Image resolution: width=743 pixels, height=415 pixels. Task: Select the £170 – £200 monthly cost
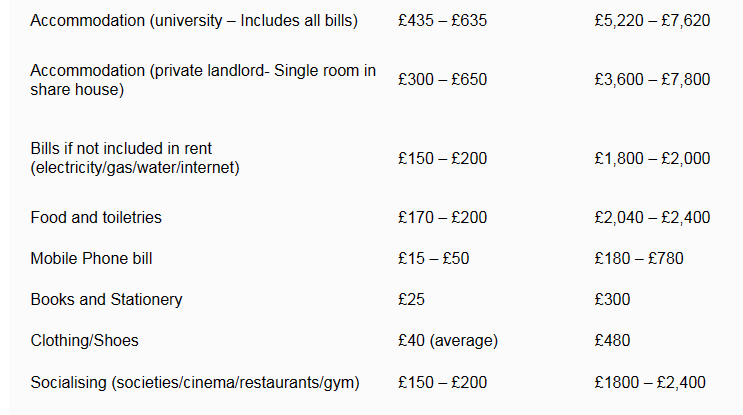[442, 217]
